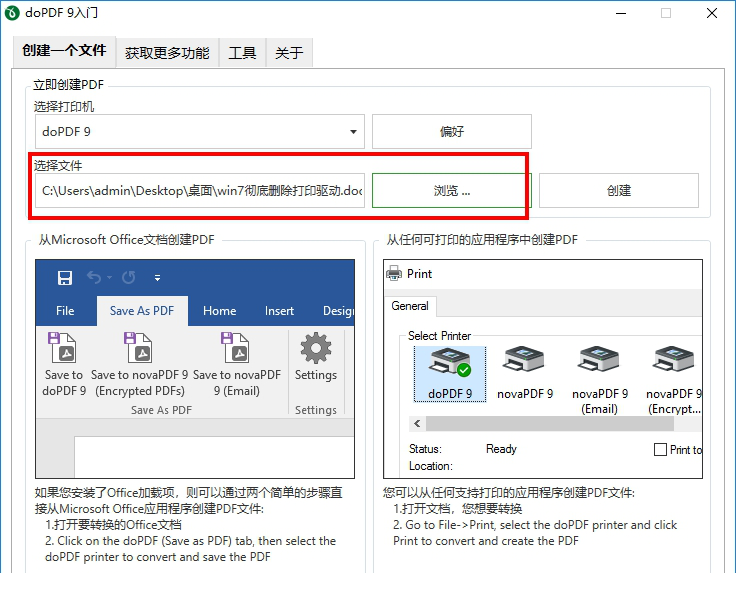Click the Save As PDF ribbon group label
The image size is (736, 595).
(x=161, y=410)
